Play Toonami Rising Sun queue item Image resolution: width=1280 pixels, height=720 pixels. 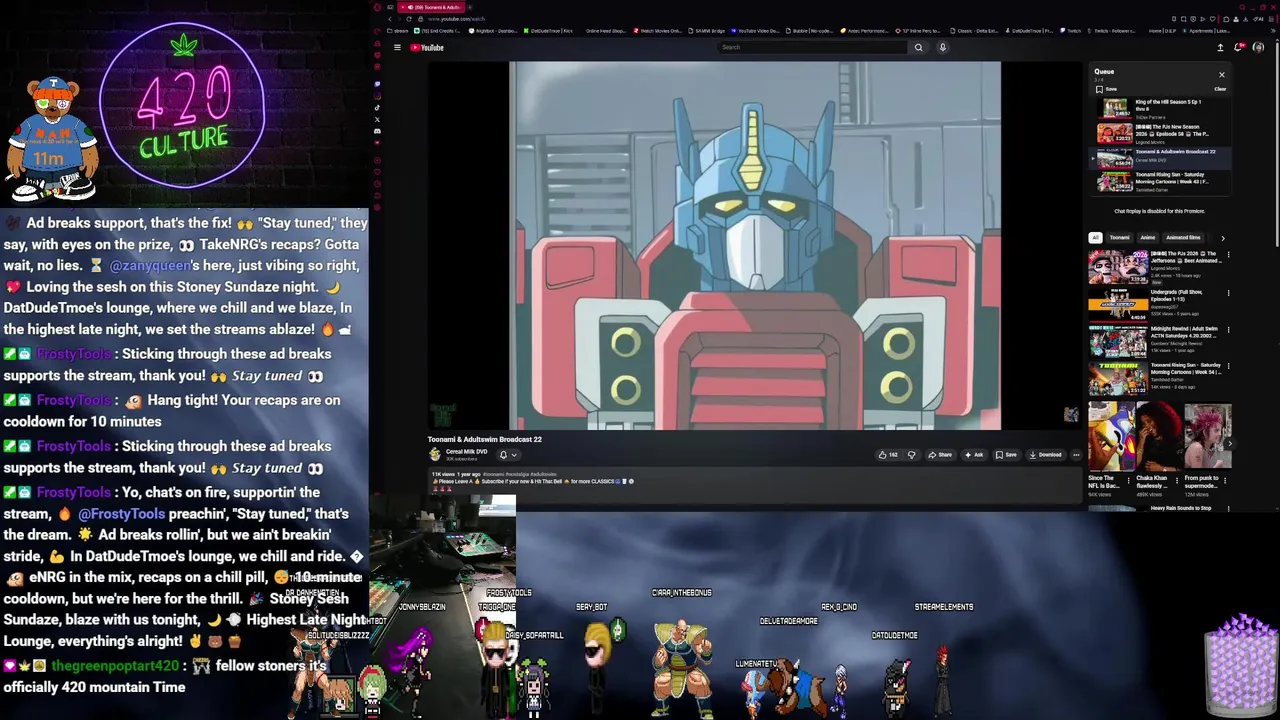[1160, 182]
